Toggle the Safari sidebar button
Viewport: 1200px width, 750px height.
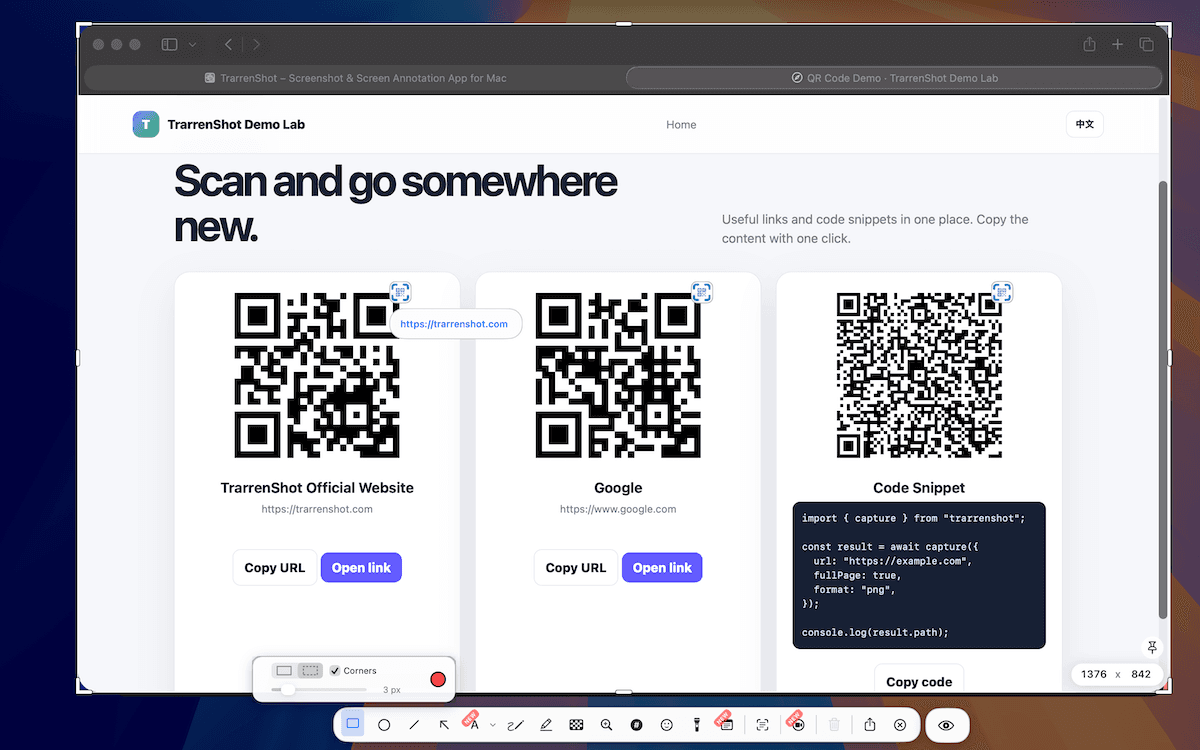coord(169,44)
